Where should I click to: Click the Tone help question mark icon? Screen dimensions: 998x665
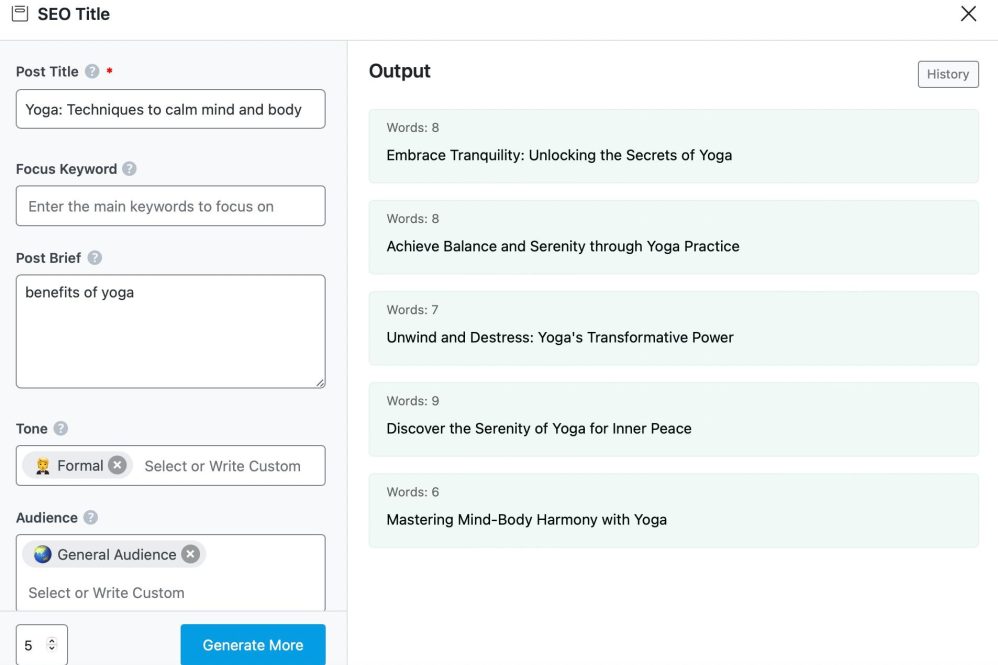(x=61, y=428)
